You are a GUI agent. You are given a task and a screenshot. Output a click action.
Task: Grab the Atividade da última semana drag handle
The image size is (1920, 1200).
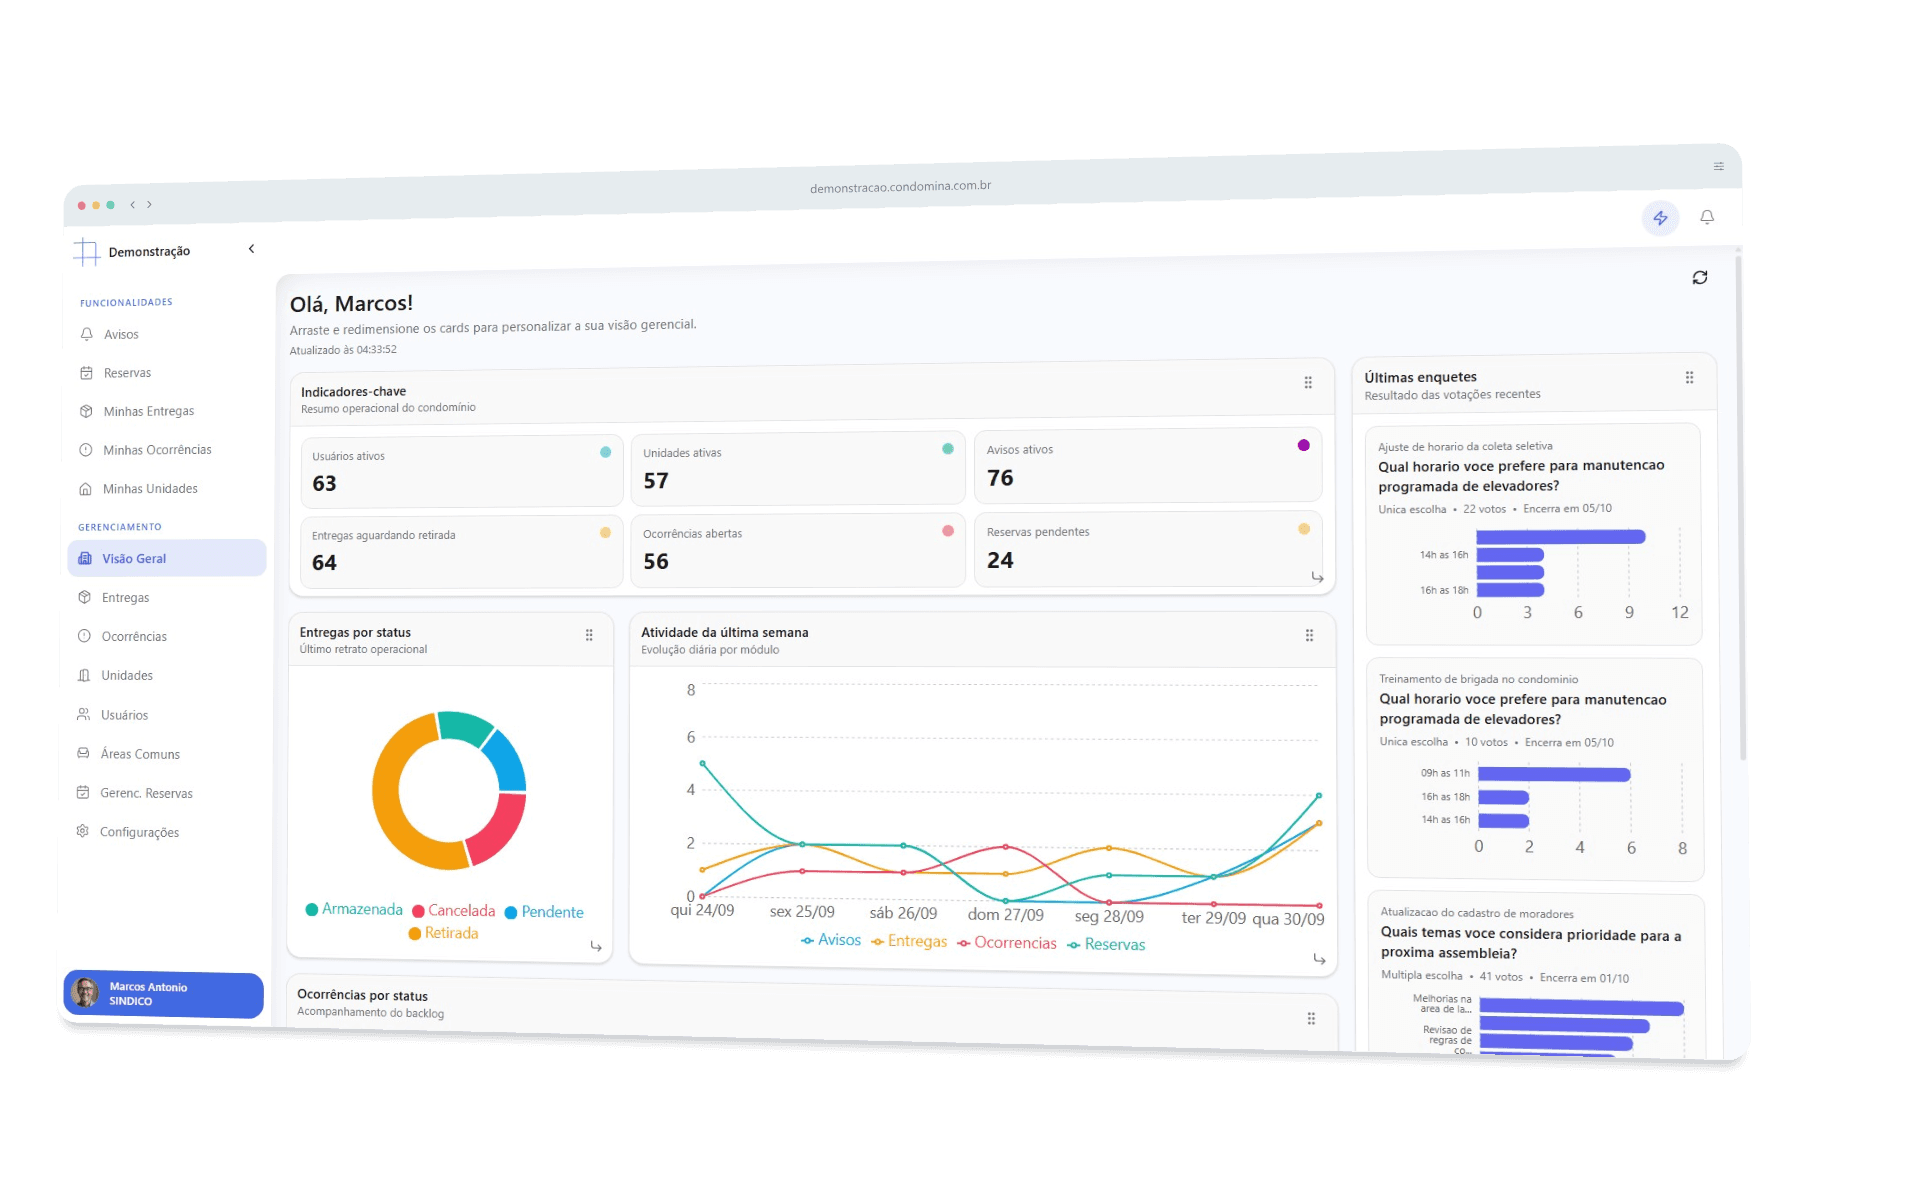click(1309, 636)
